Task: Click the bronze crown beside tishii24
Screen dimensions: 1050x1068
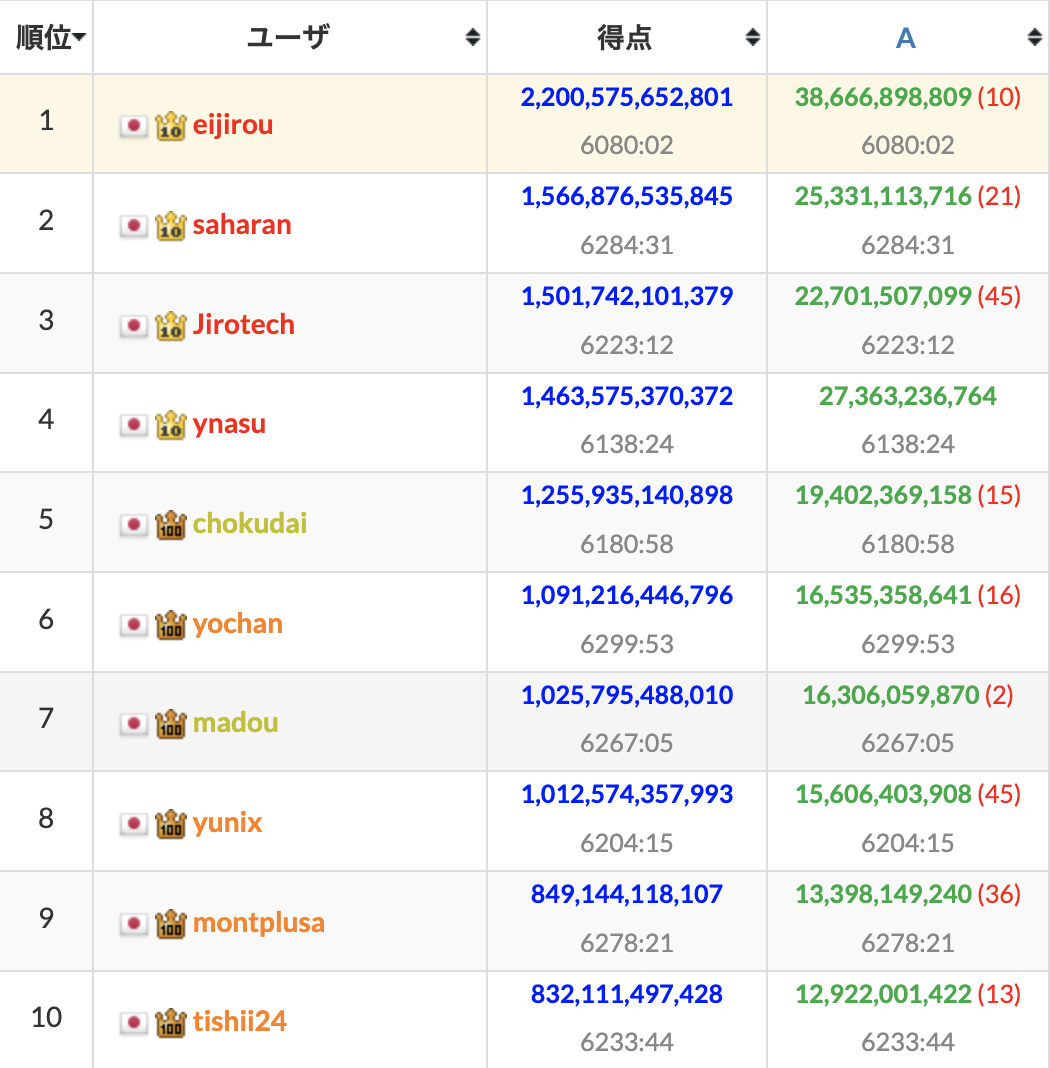Action: click(x=170, y=1022)
